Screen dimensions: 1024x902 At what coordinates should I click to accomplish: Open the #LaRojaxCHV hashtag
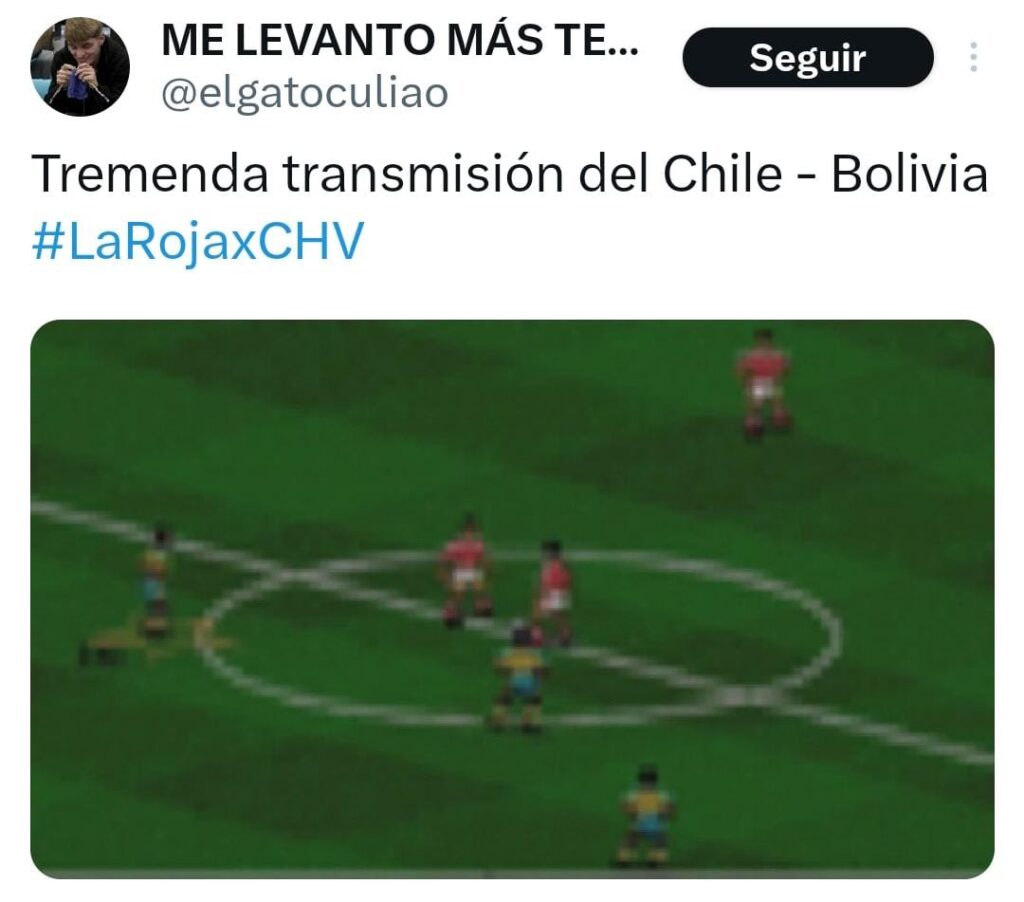pos(197,242)
